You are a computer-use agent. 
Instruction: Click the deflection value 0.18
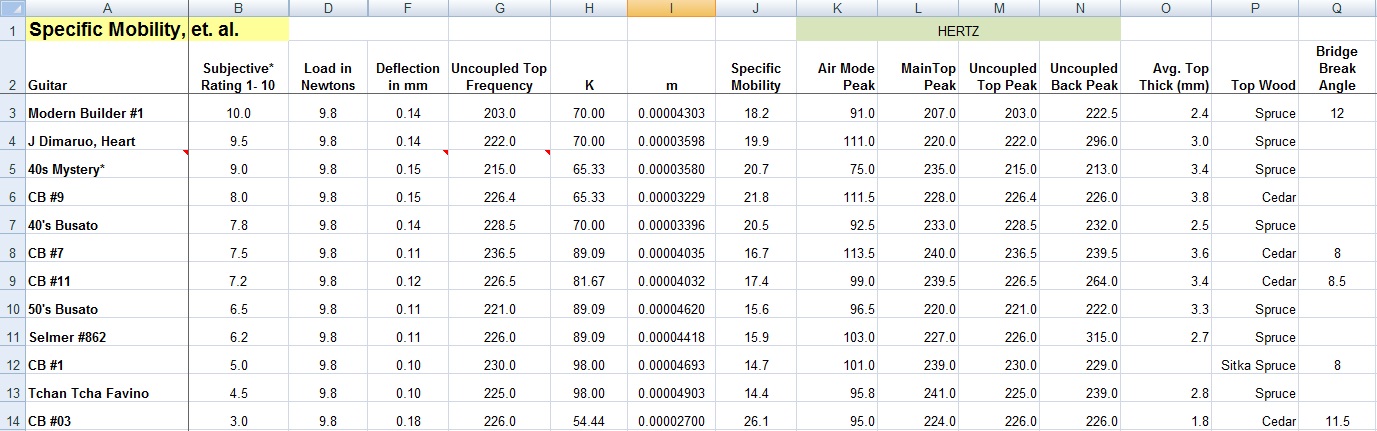pos(408,421)
